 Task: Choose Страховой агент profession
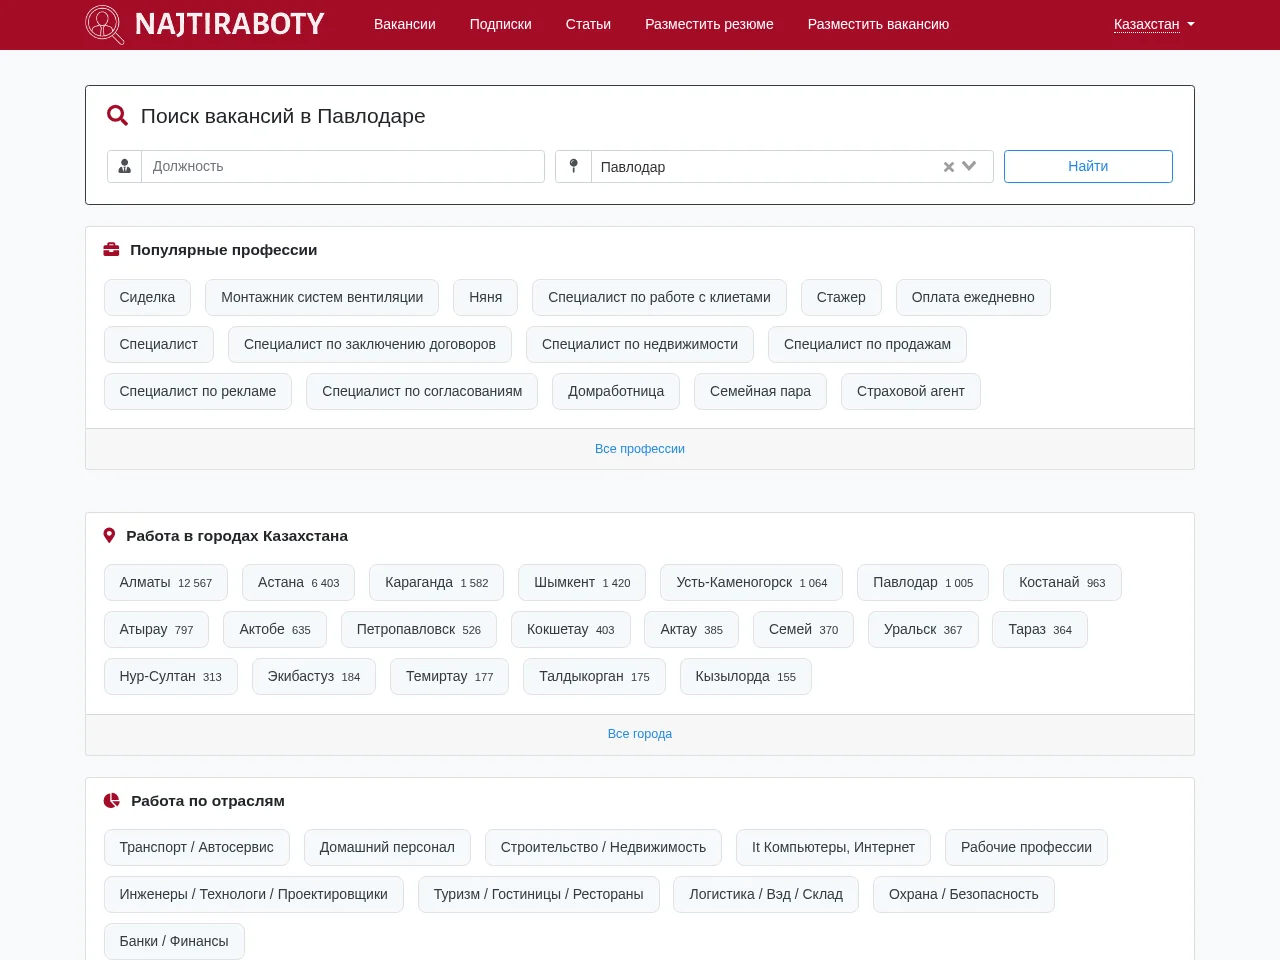pos(911,391)
